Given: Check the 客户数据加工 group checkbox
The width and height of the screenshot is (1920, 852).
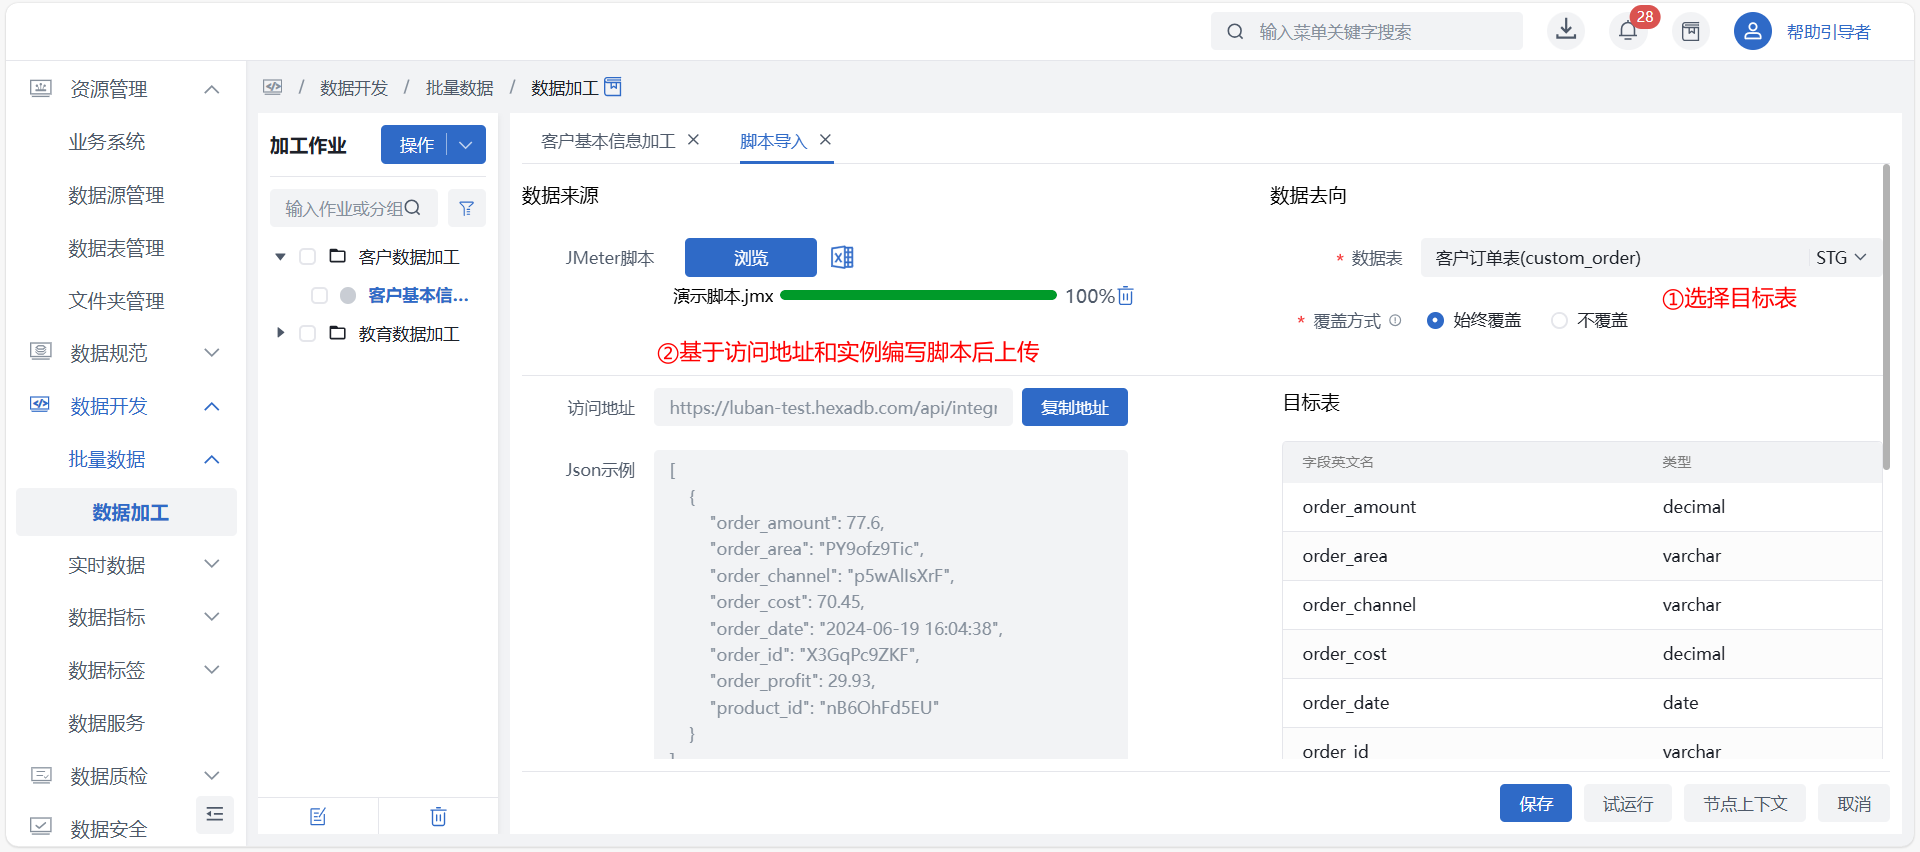Looking at the screenshot, I should [308, 257].
